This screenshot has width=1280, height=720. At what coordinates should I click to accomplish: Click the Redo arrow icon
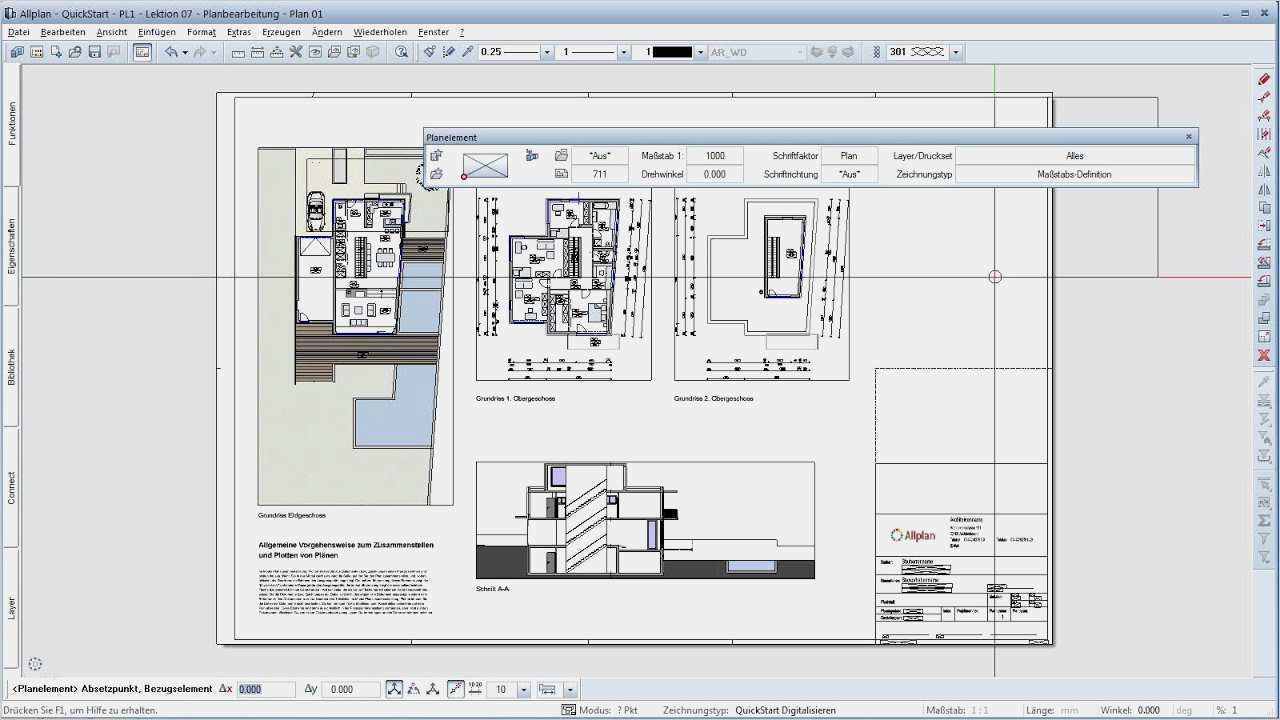point(200,52)
